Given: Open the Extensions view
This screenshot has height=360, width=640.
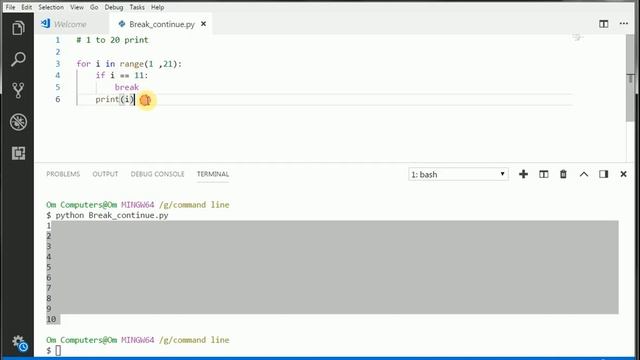Looking at the screenshot, I should (x=18, y=153).
